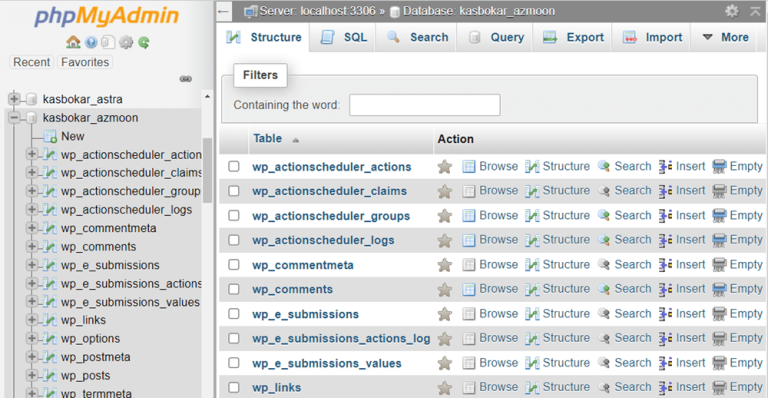Click Structure icon for wp_actionscheduler_groups
This screenshot has height=398, width=768.
coord(532,215)
